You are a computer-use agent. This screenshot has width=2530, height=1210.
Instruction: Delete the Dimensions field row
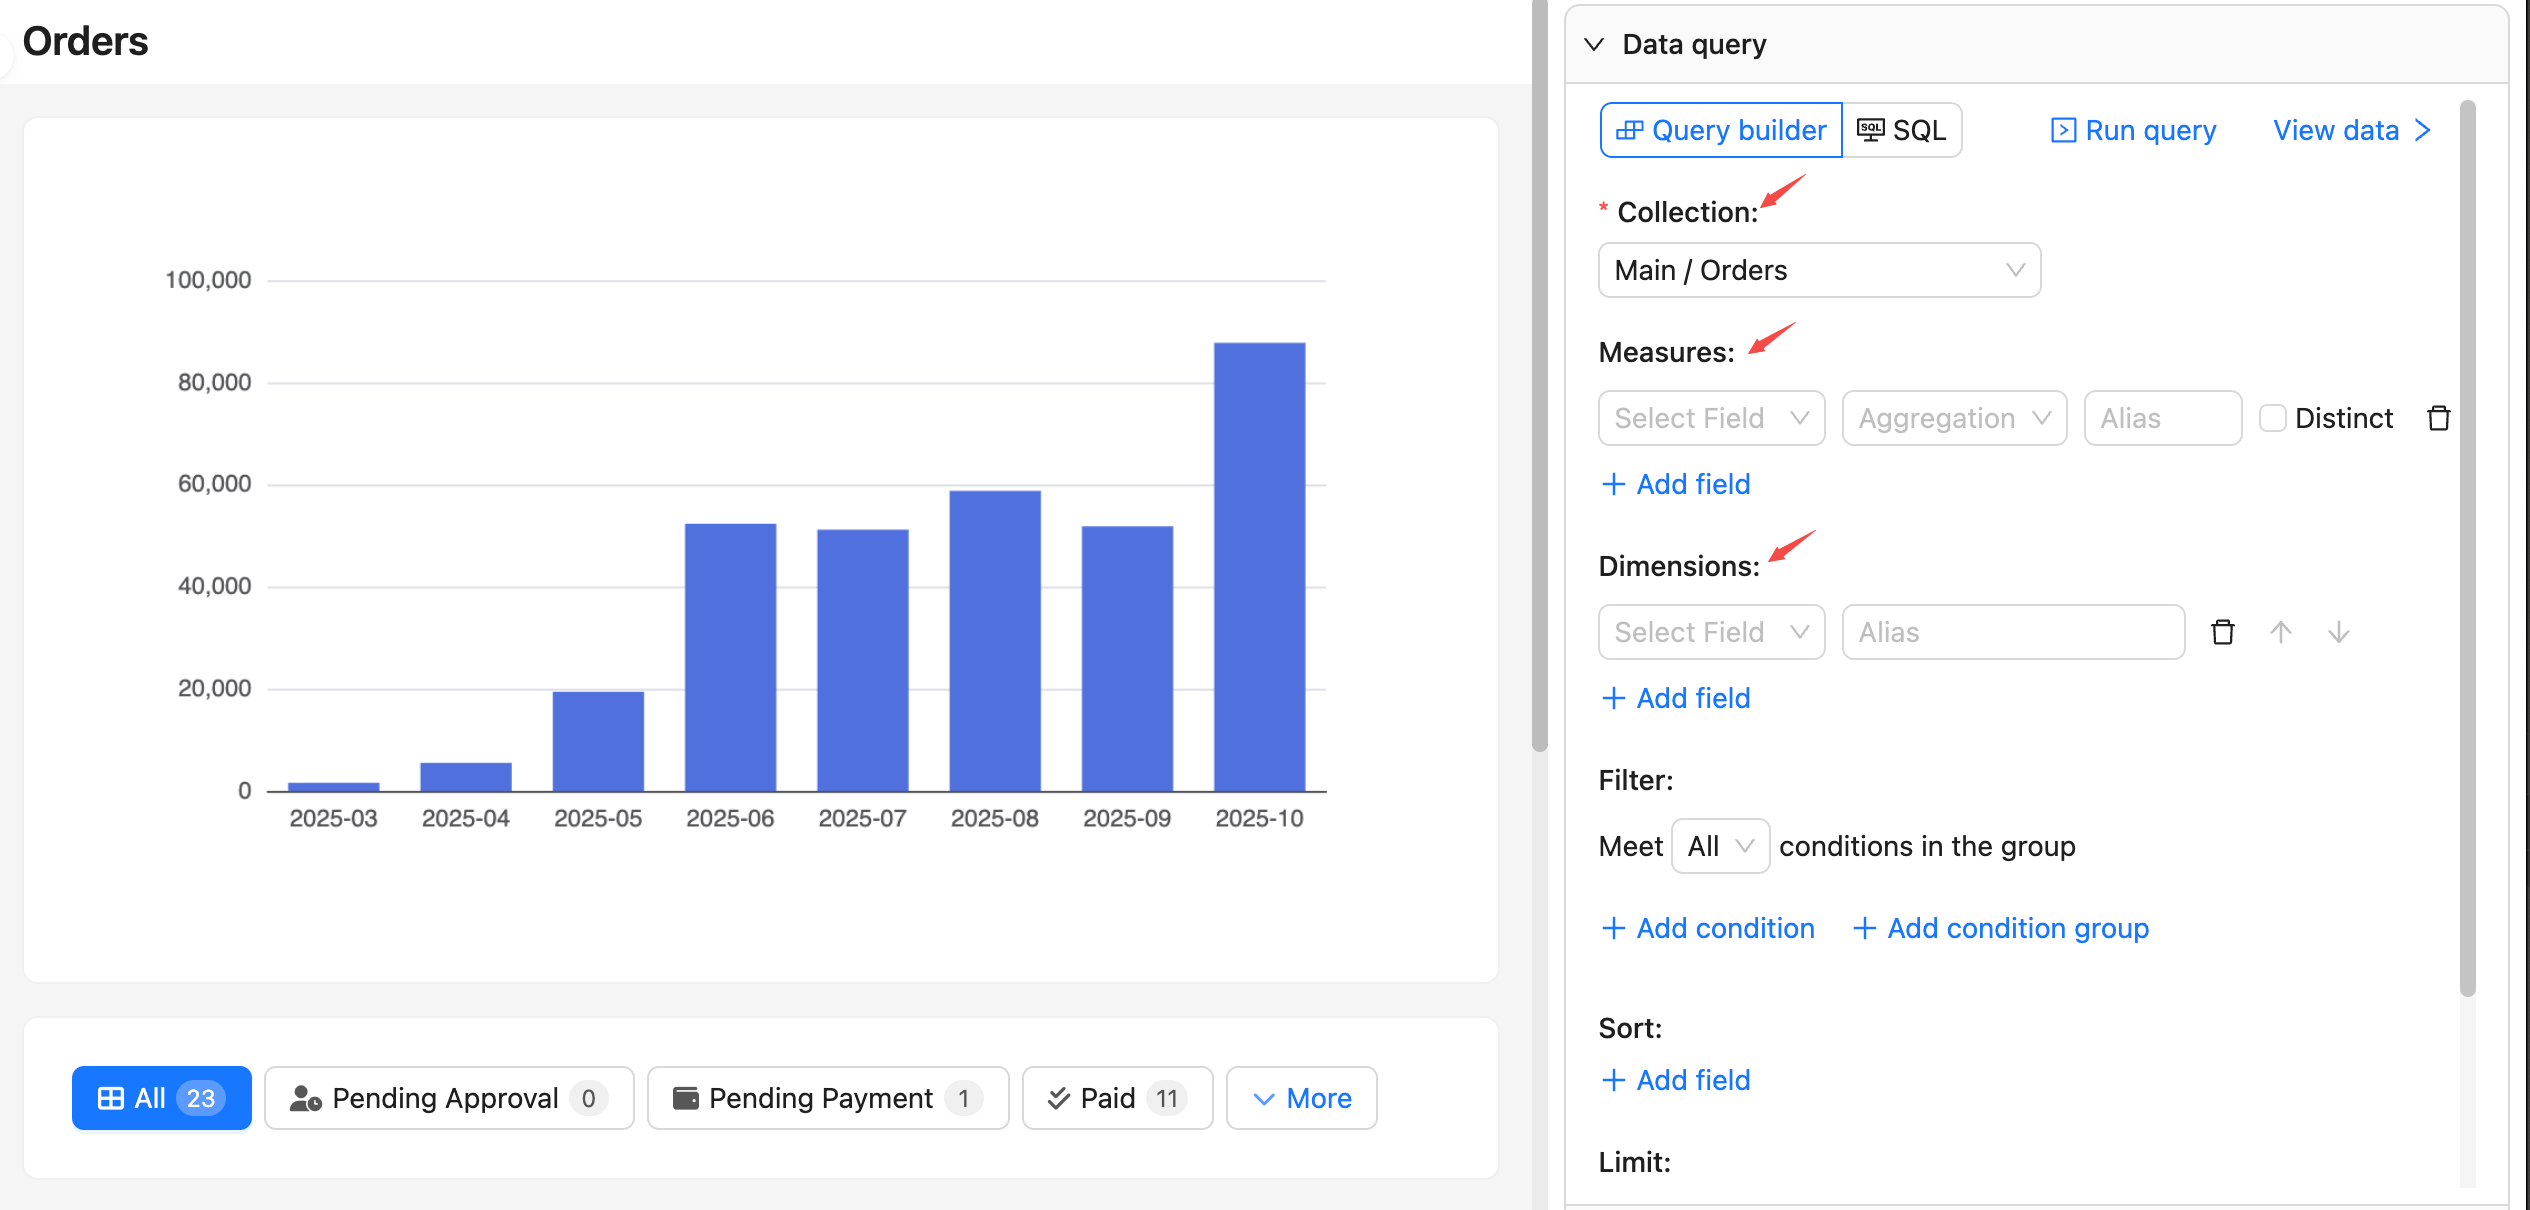click(2222, 632)
